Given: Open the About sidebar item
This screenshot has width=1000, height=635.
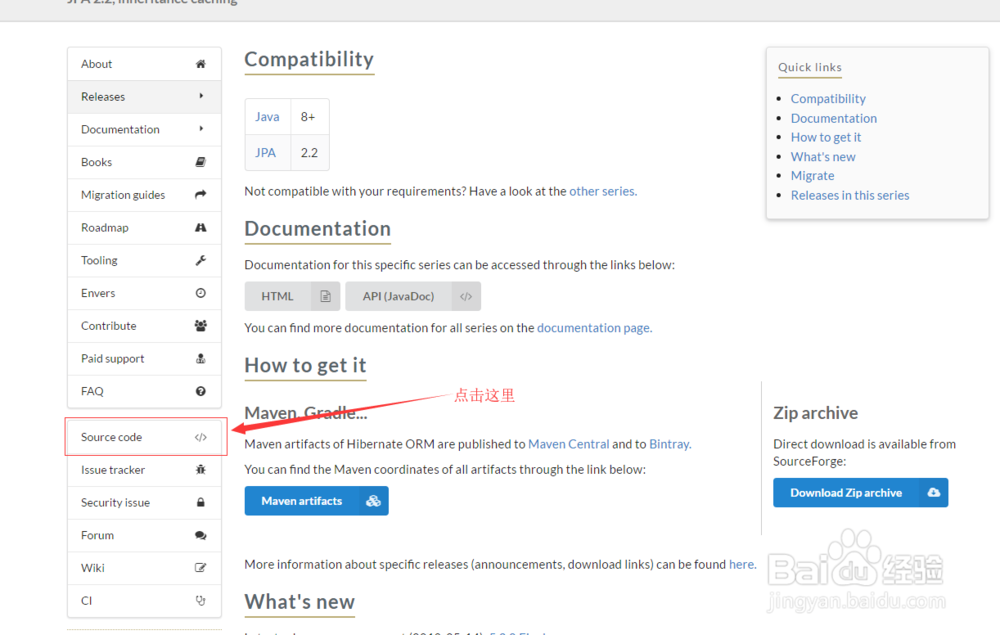Looking at the screenshot, I should point(144,64).
